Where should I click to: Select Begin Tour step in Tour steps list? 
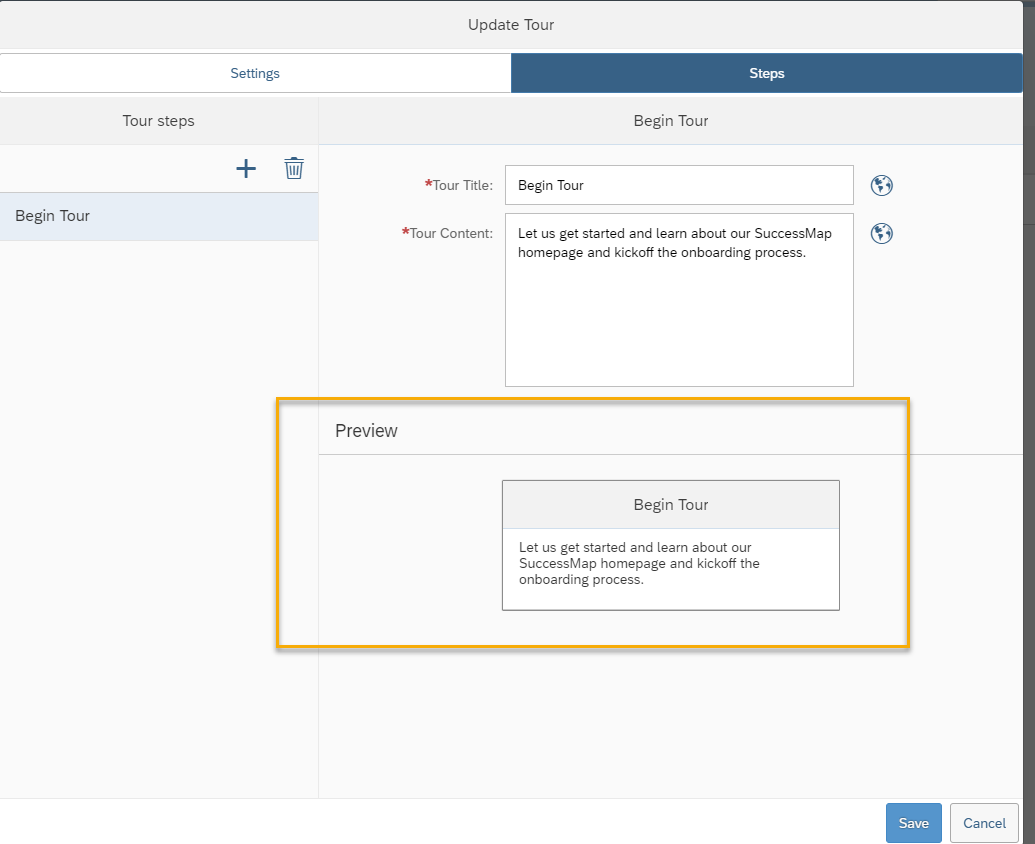pyautogui.click(x=159, y=216)
